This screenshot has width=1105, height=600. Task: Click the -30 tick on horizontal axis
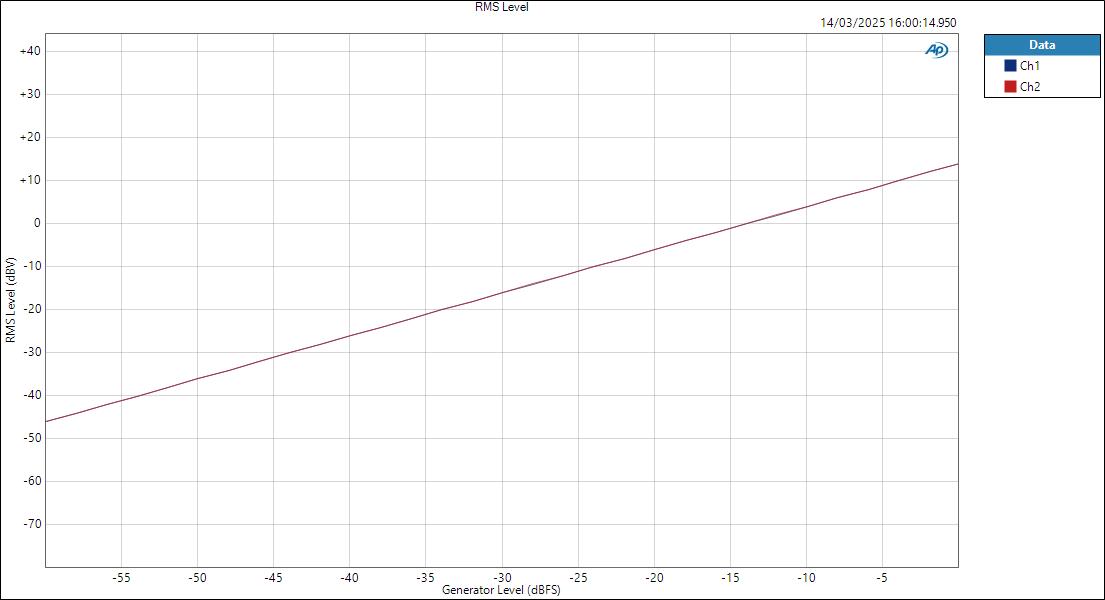tap(503, 577)
